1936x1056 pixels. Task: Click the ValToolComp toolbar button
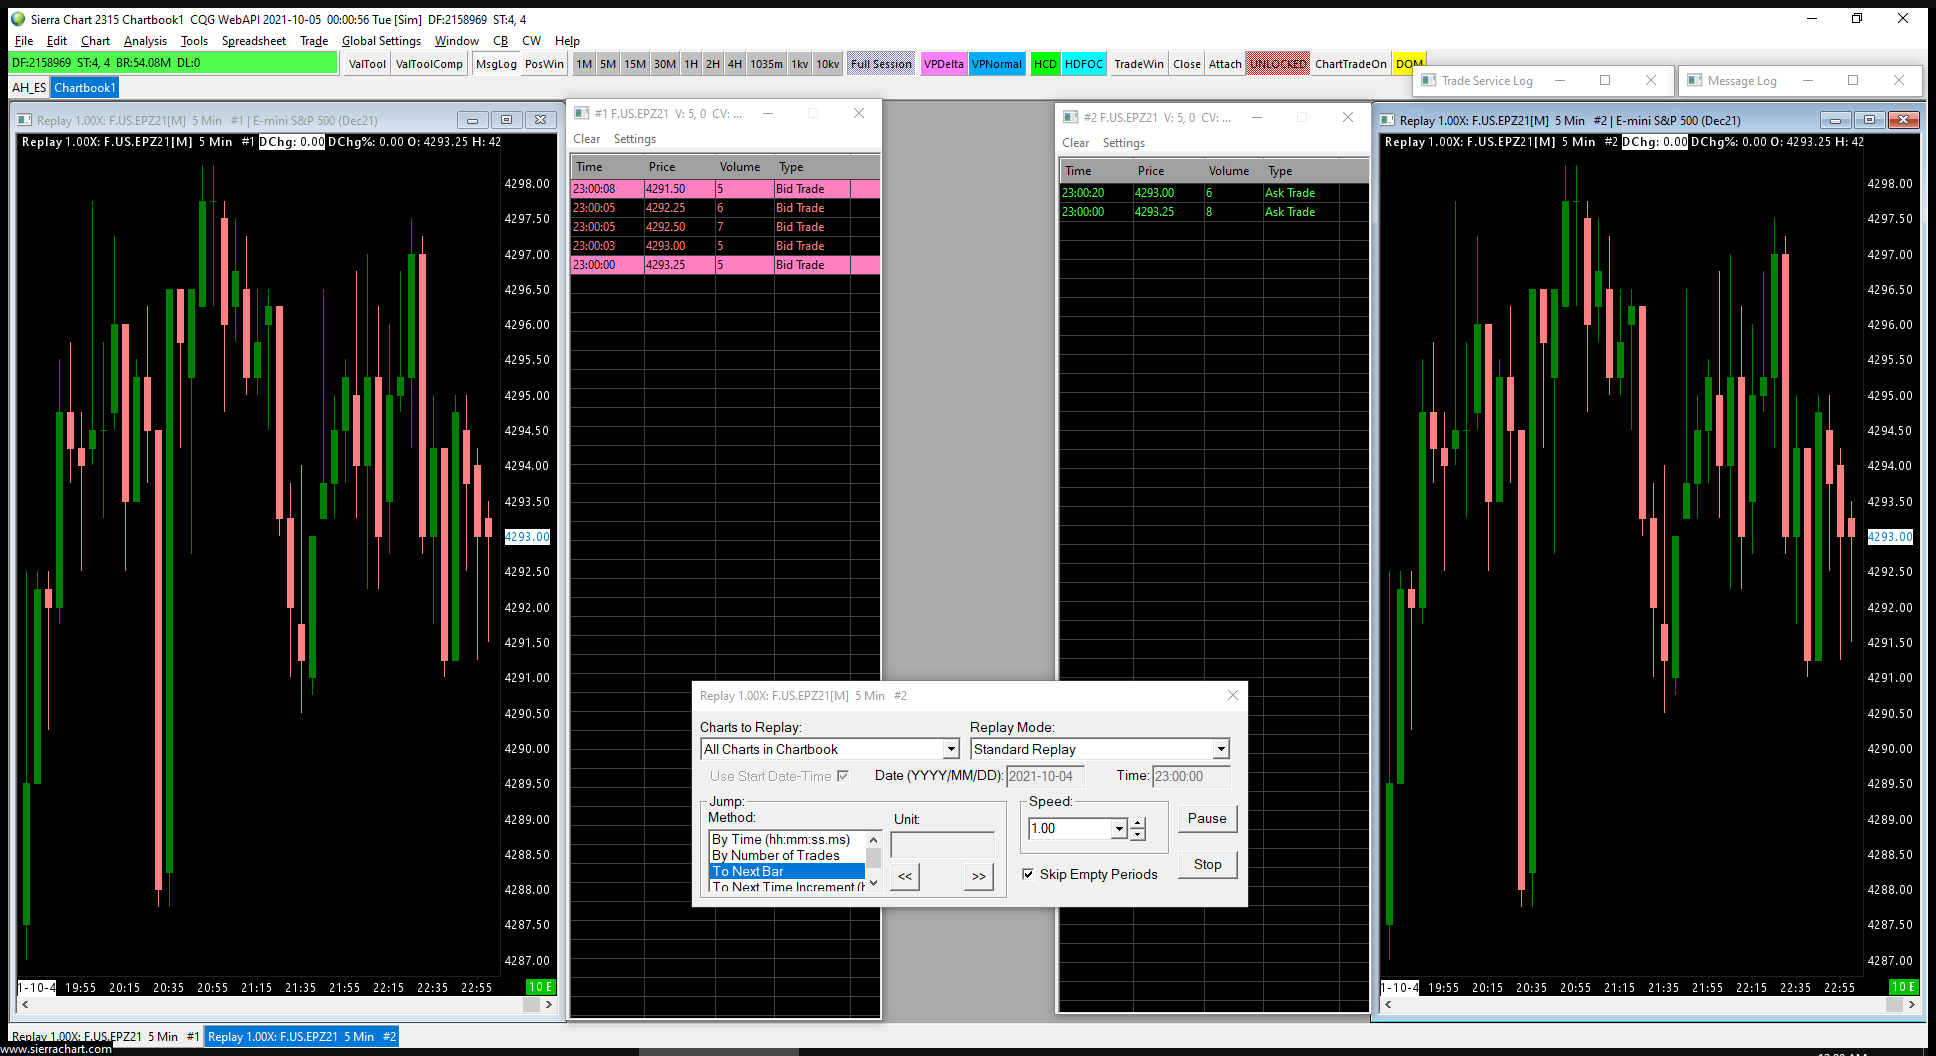pyautogui.click(x=429, y=64)
